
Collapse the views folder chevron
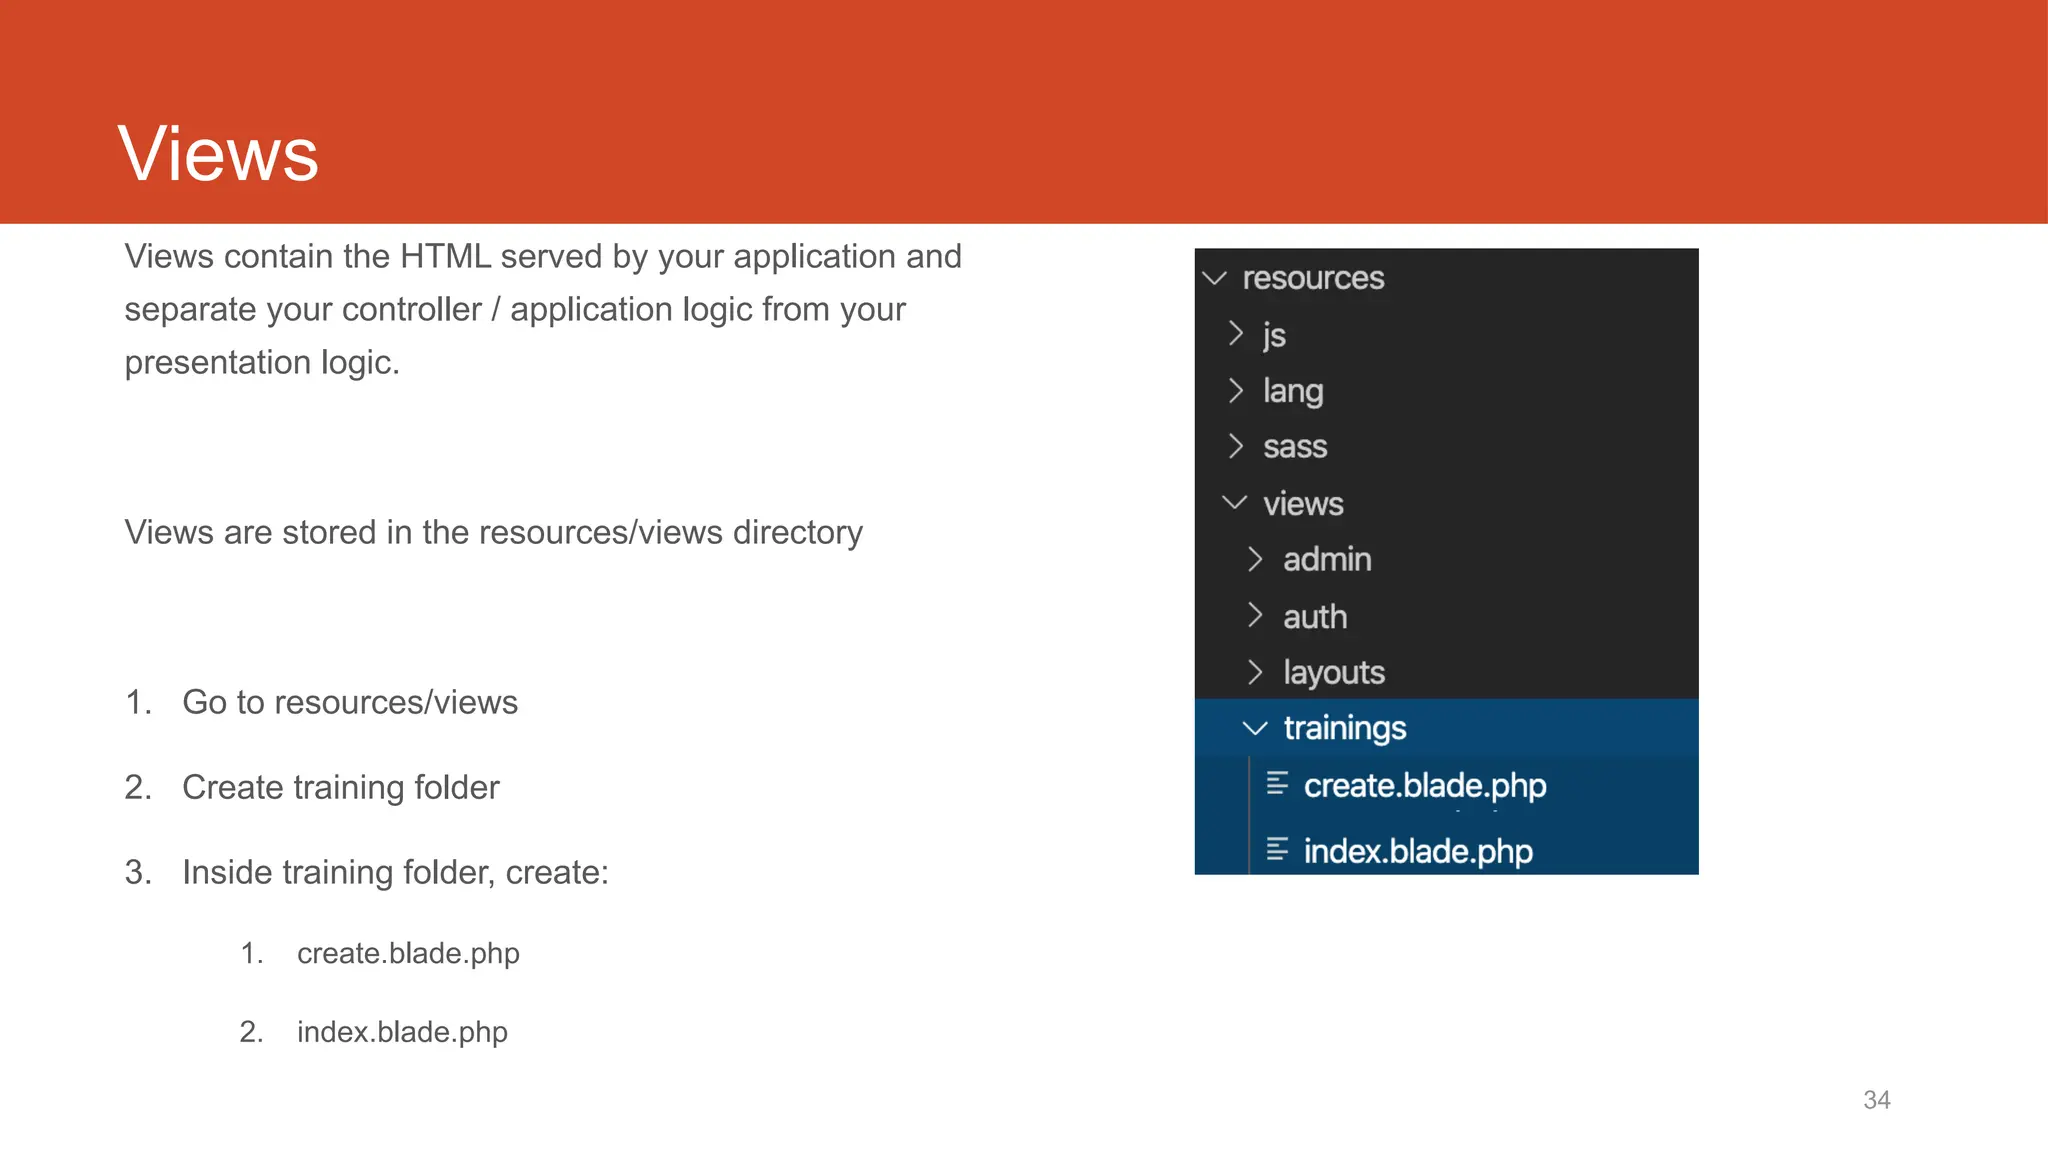[x=1235, y=503]
